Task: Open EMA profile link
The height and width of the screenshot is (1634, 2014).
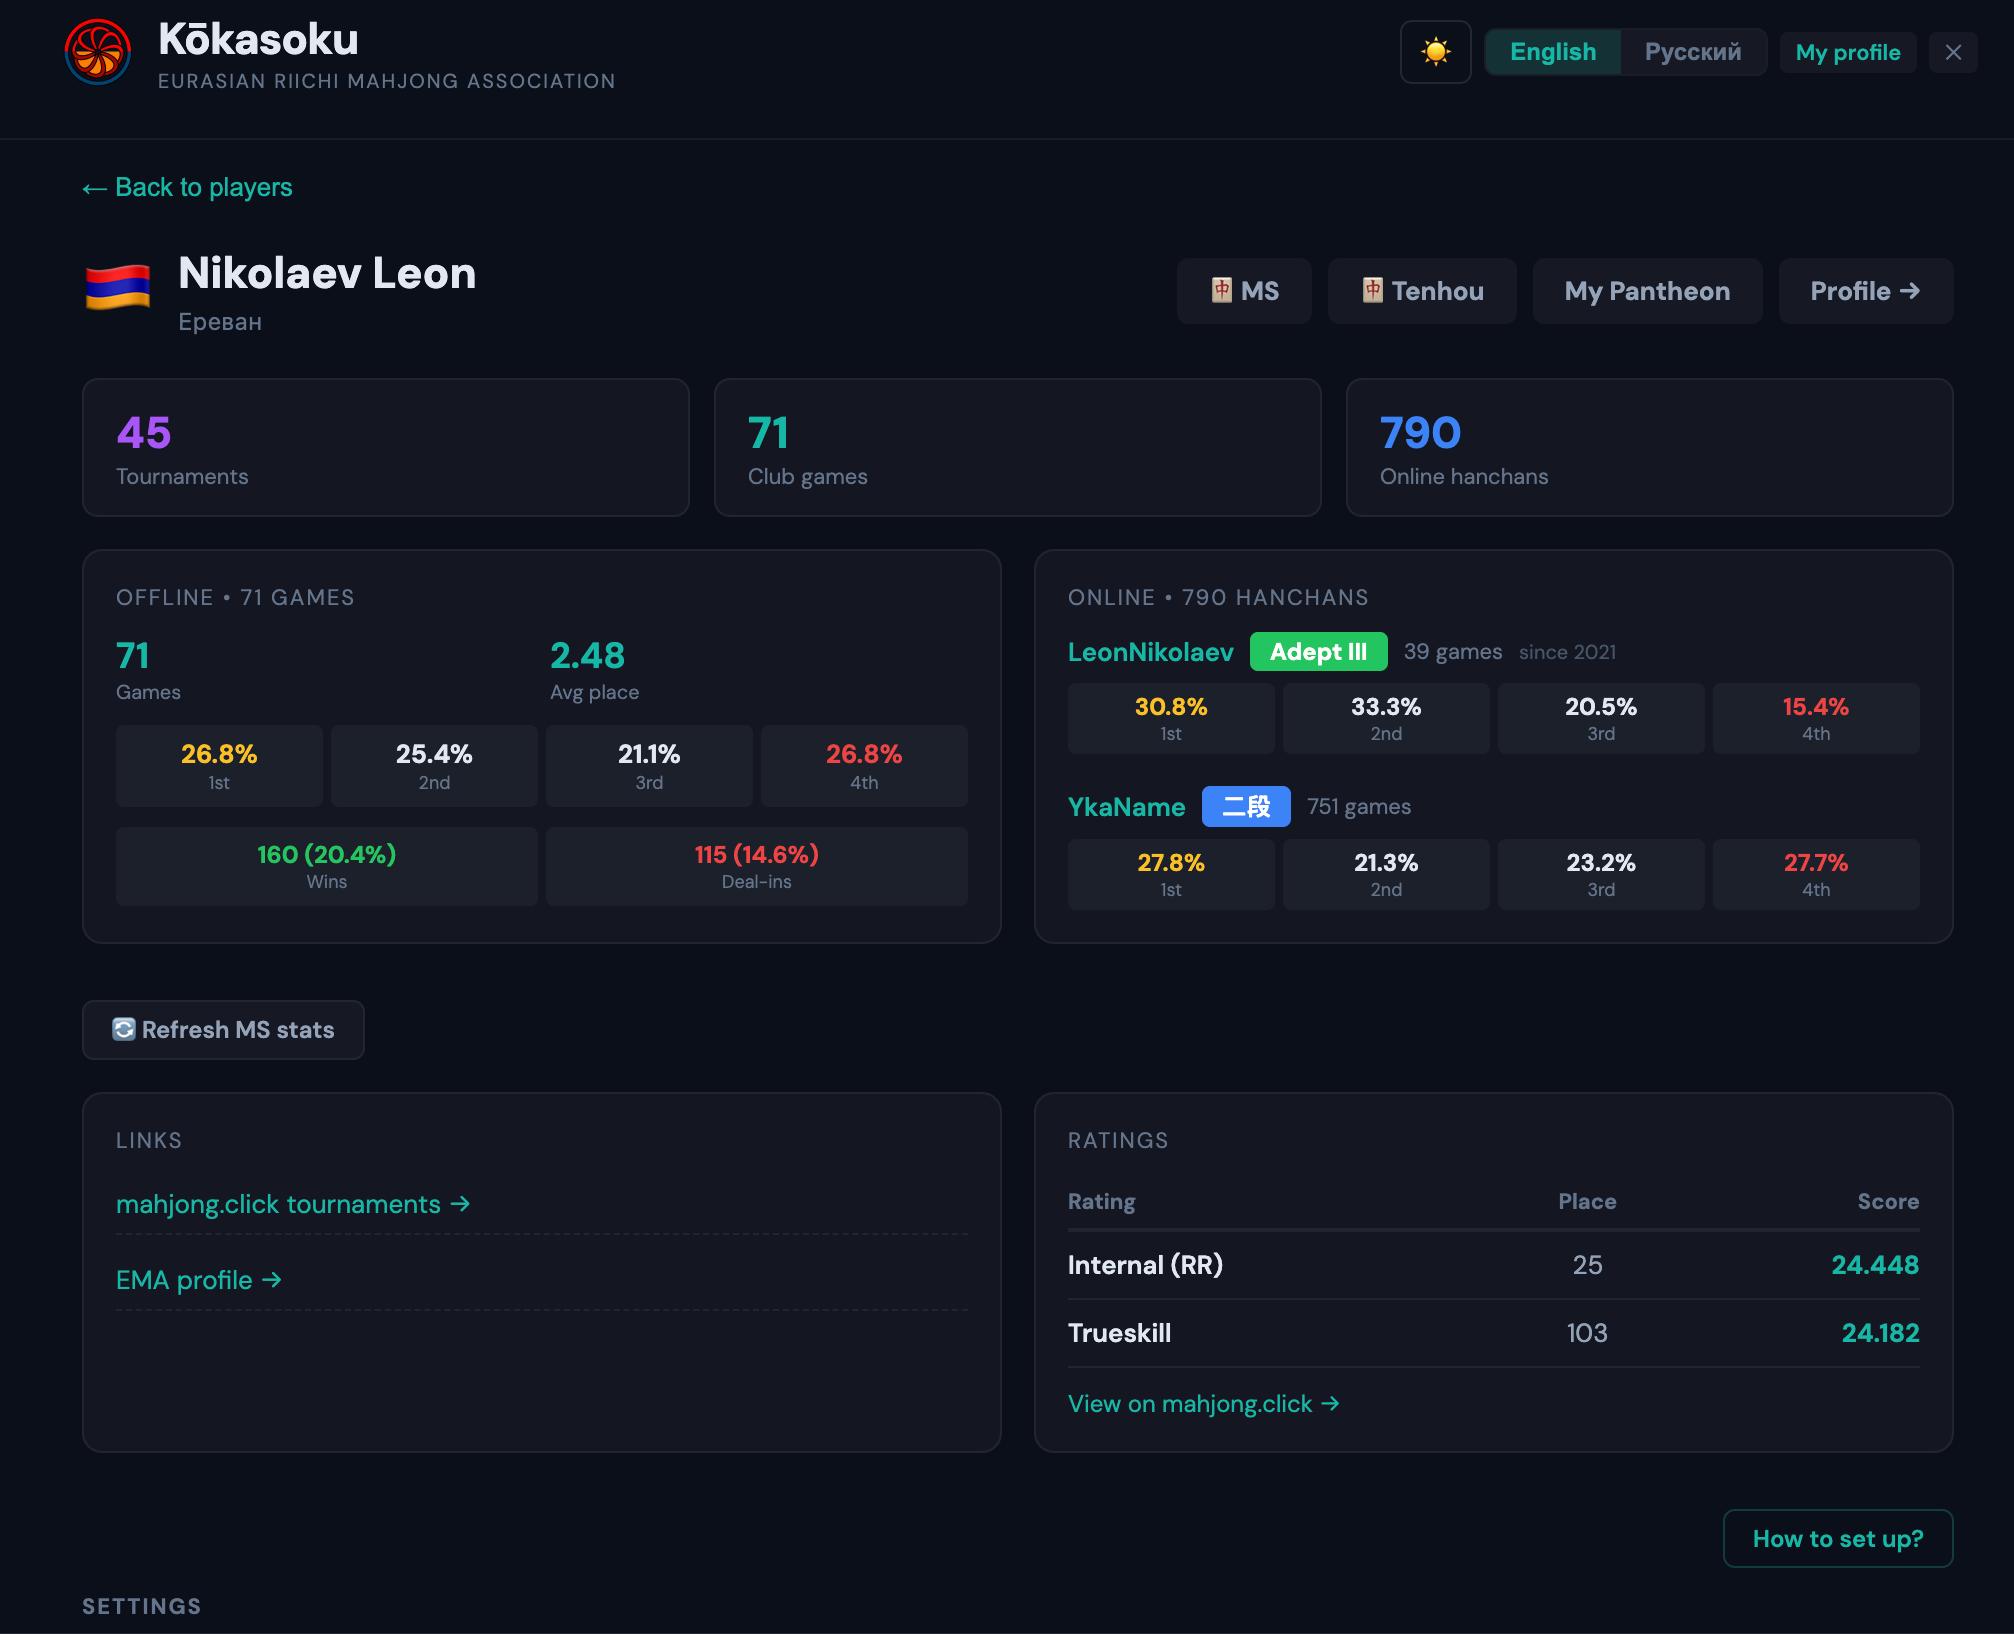Action: coord(199,1280)
